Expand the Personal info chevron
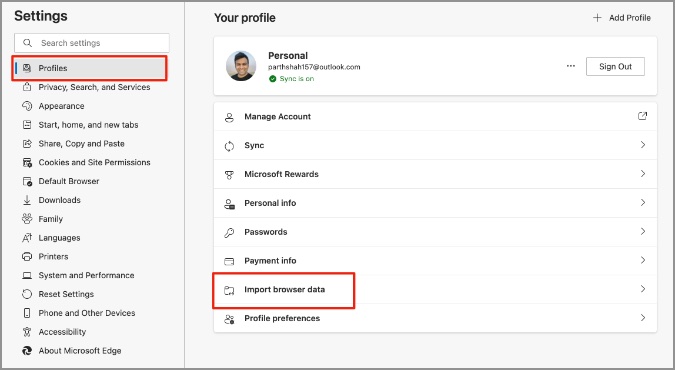This screenshot has height=370, width=675. (643, 202)
